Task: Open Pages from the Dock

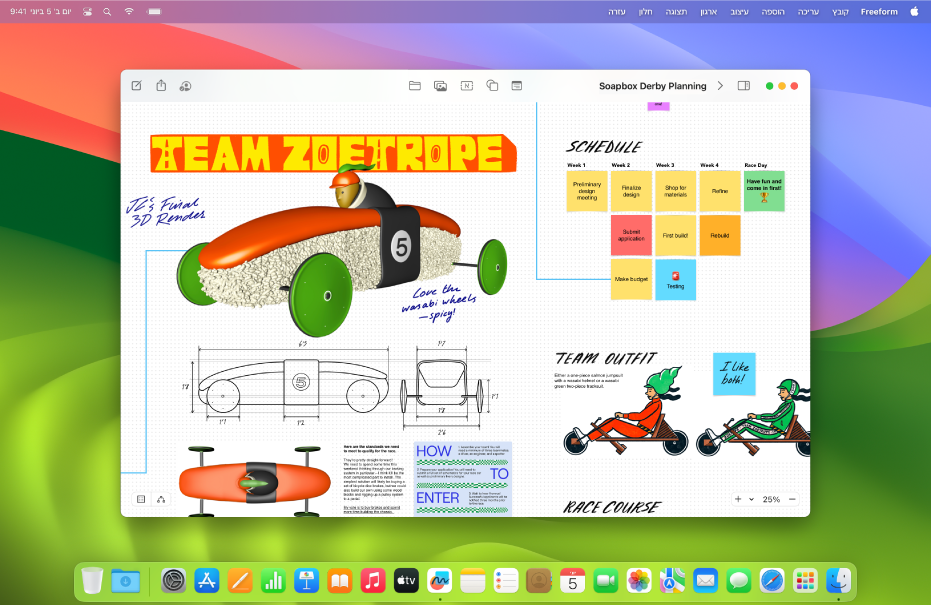Action: point(240,580)
